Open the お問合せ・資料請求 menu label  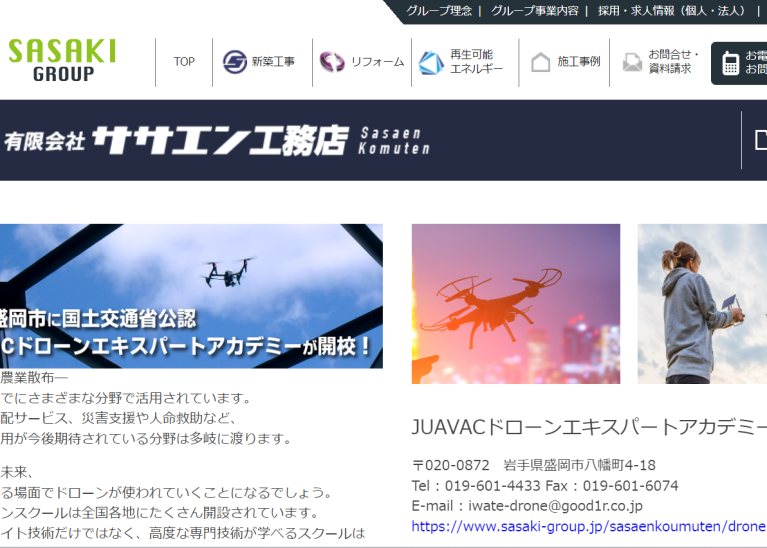673,62
